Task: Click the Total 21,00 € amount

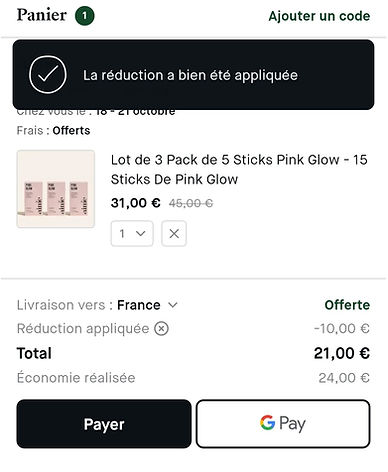Action: (342, 353)
